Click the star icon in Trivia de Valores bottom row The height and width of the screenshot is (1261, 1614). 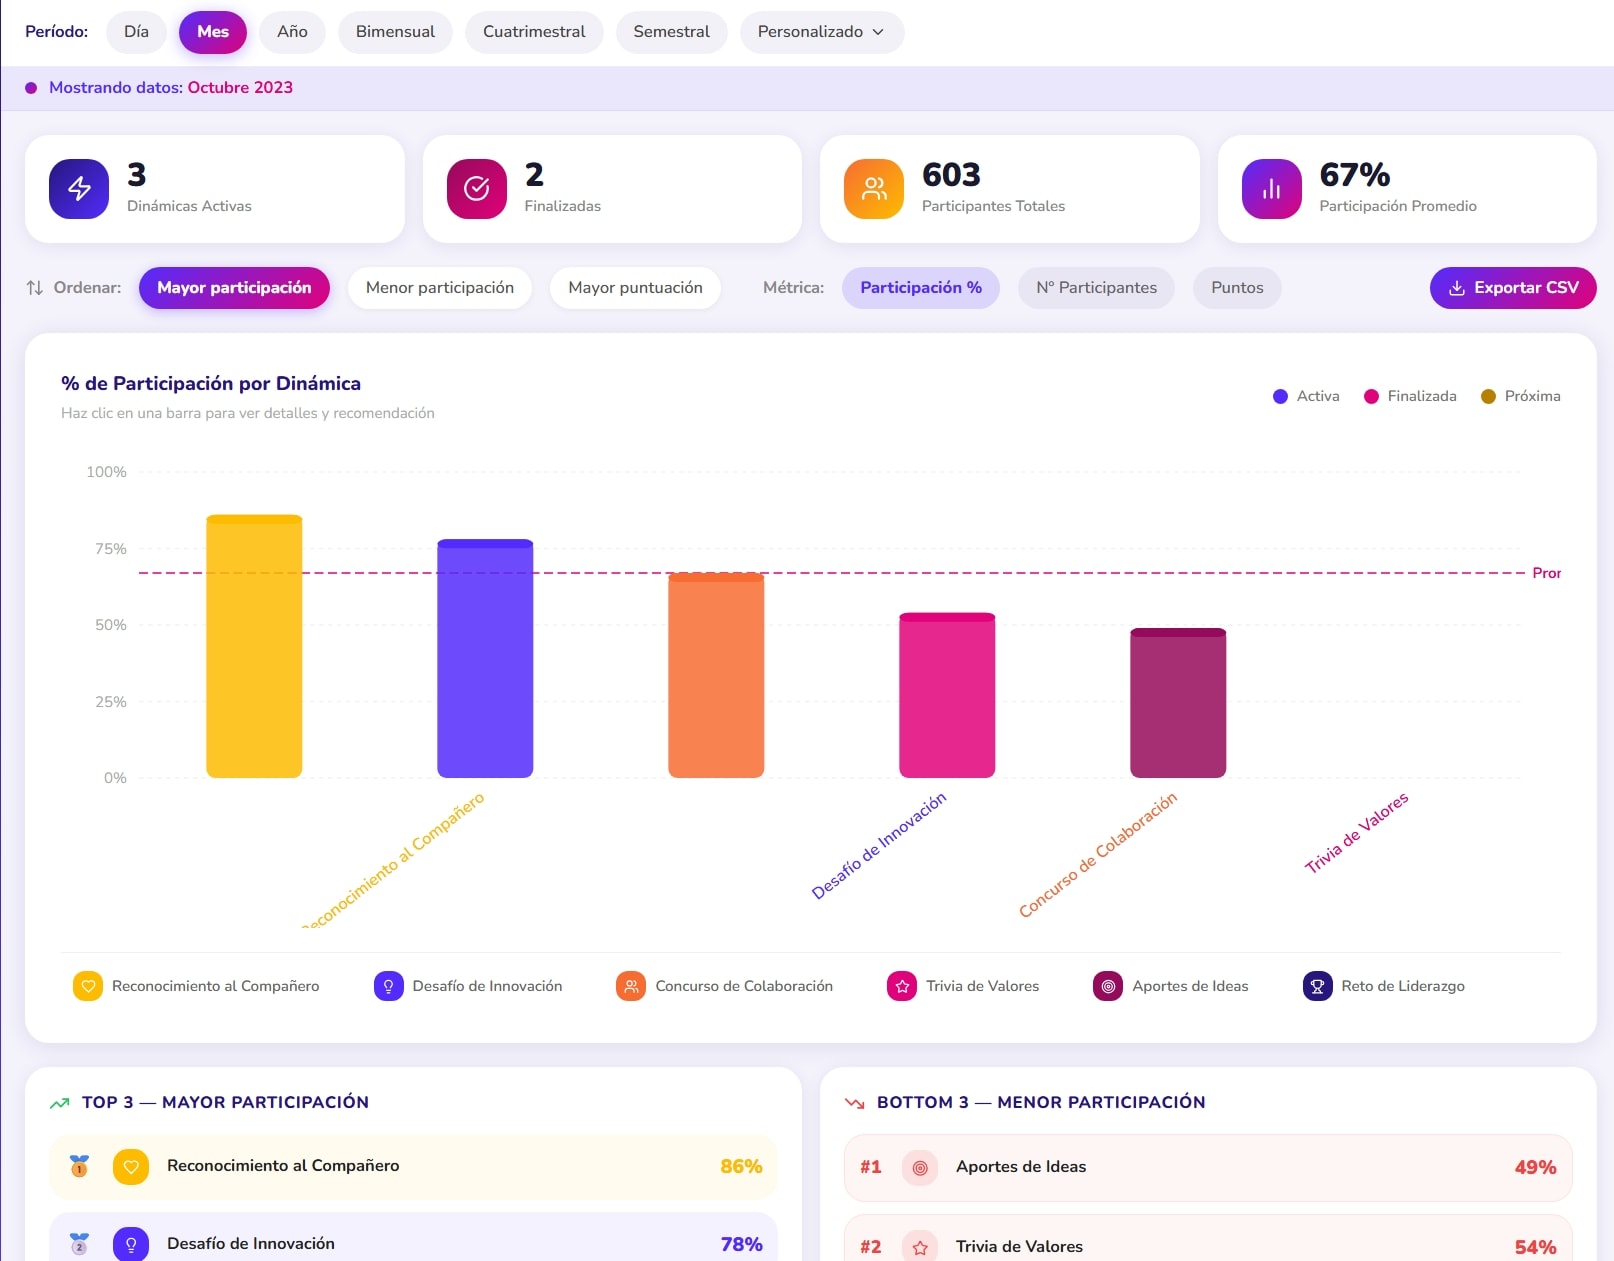coord(920,1247)
